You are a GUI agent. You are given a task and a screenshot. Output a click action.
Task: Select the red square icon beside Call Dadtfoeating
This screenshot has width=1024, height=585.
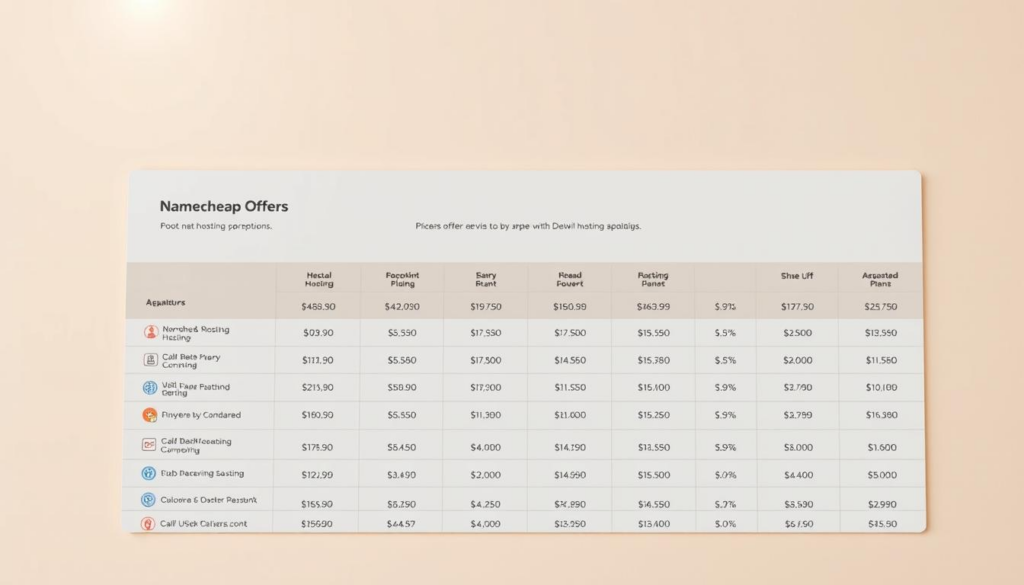(x=149, y=445)
